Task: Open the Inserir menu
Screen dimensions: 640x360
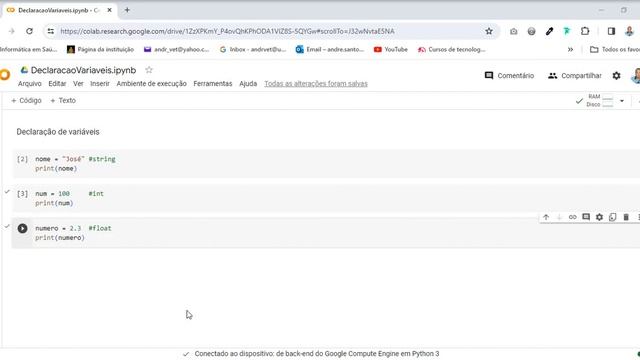Action: click(x=100, y=84)
